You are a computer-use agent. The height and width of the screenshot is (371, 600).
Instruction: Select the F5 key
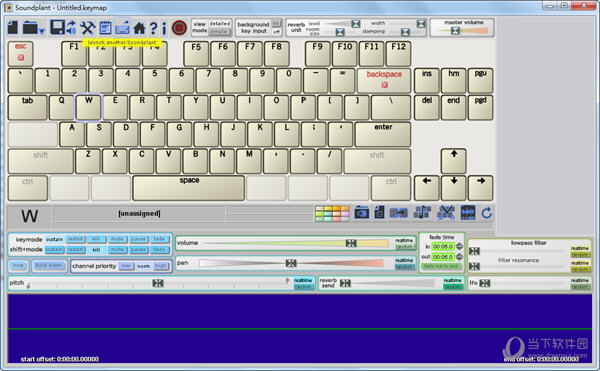pyautogui.click(x=196, y=54)
